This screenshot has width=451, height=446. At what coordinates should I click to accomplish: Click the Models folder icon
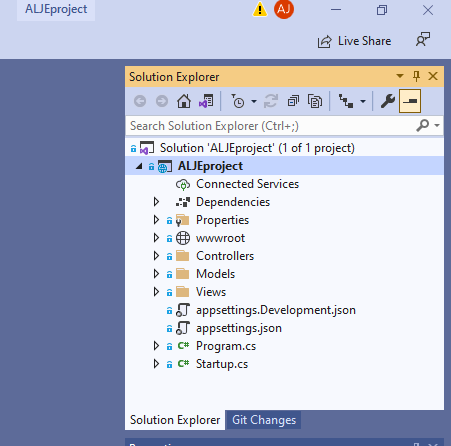pyautogui.click(x=182, y=274)
